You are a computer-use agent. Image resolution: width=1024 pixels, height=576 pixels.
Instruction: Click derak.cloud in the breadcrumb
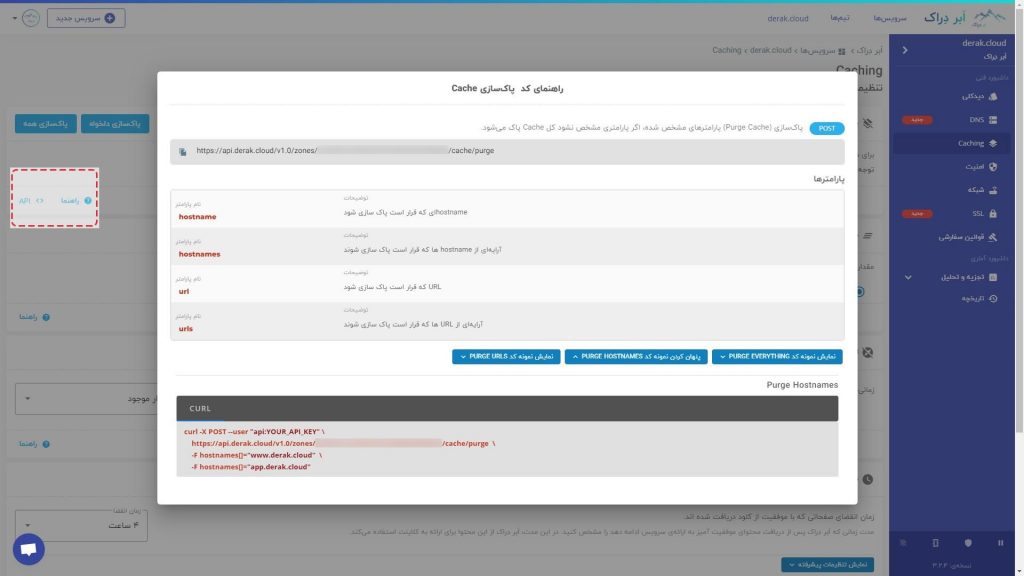coord(771,50)
